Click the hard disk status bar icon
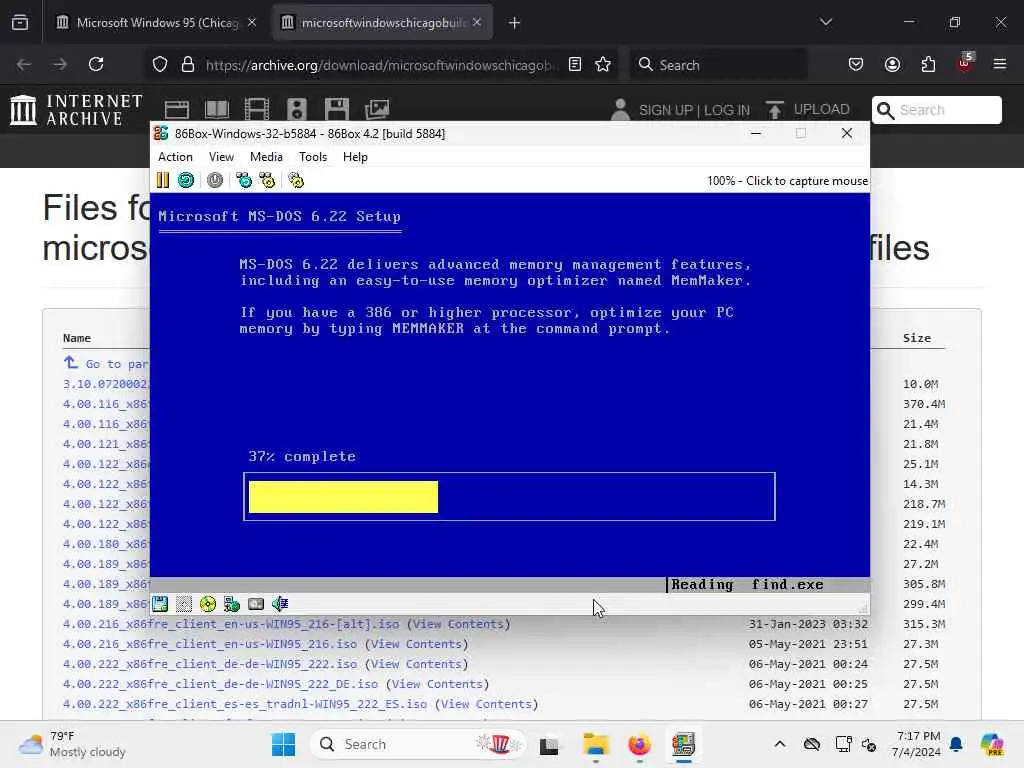The height and width of the screenshot is (768, 1024). (x=256, y=604)
